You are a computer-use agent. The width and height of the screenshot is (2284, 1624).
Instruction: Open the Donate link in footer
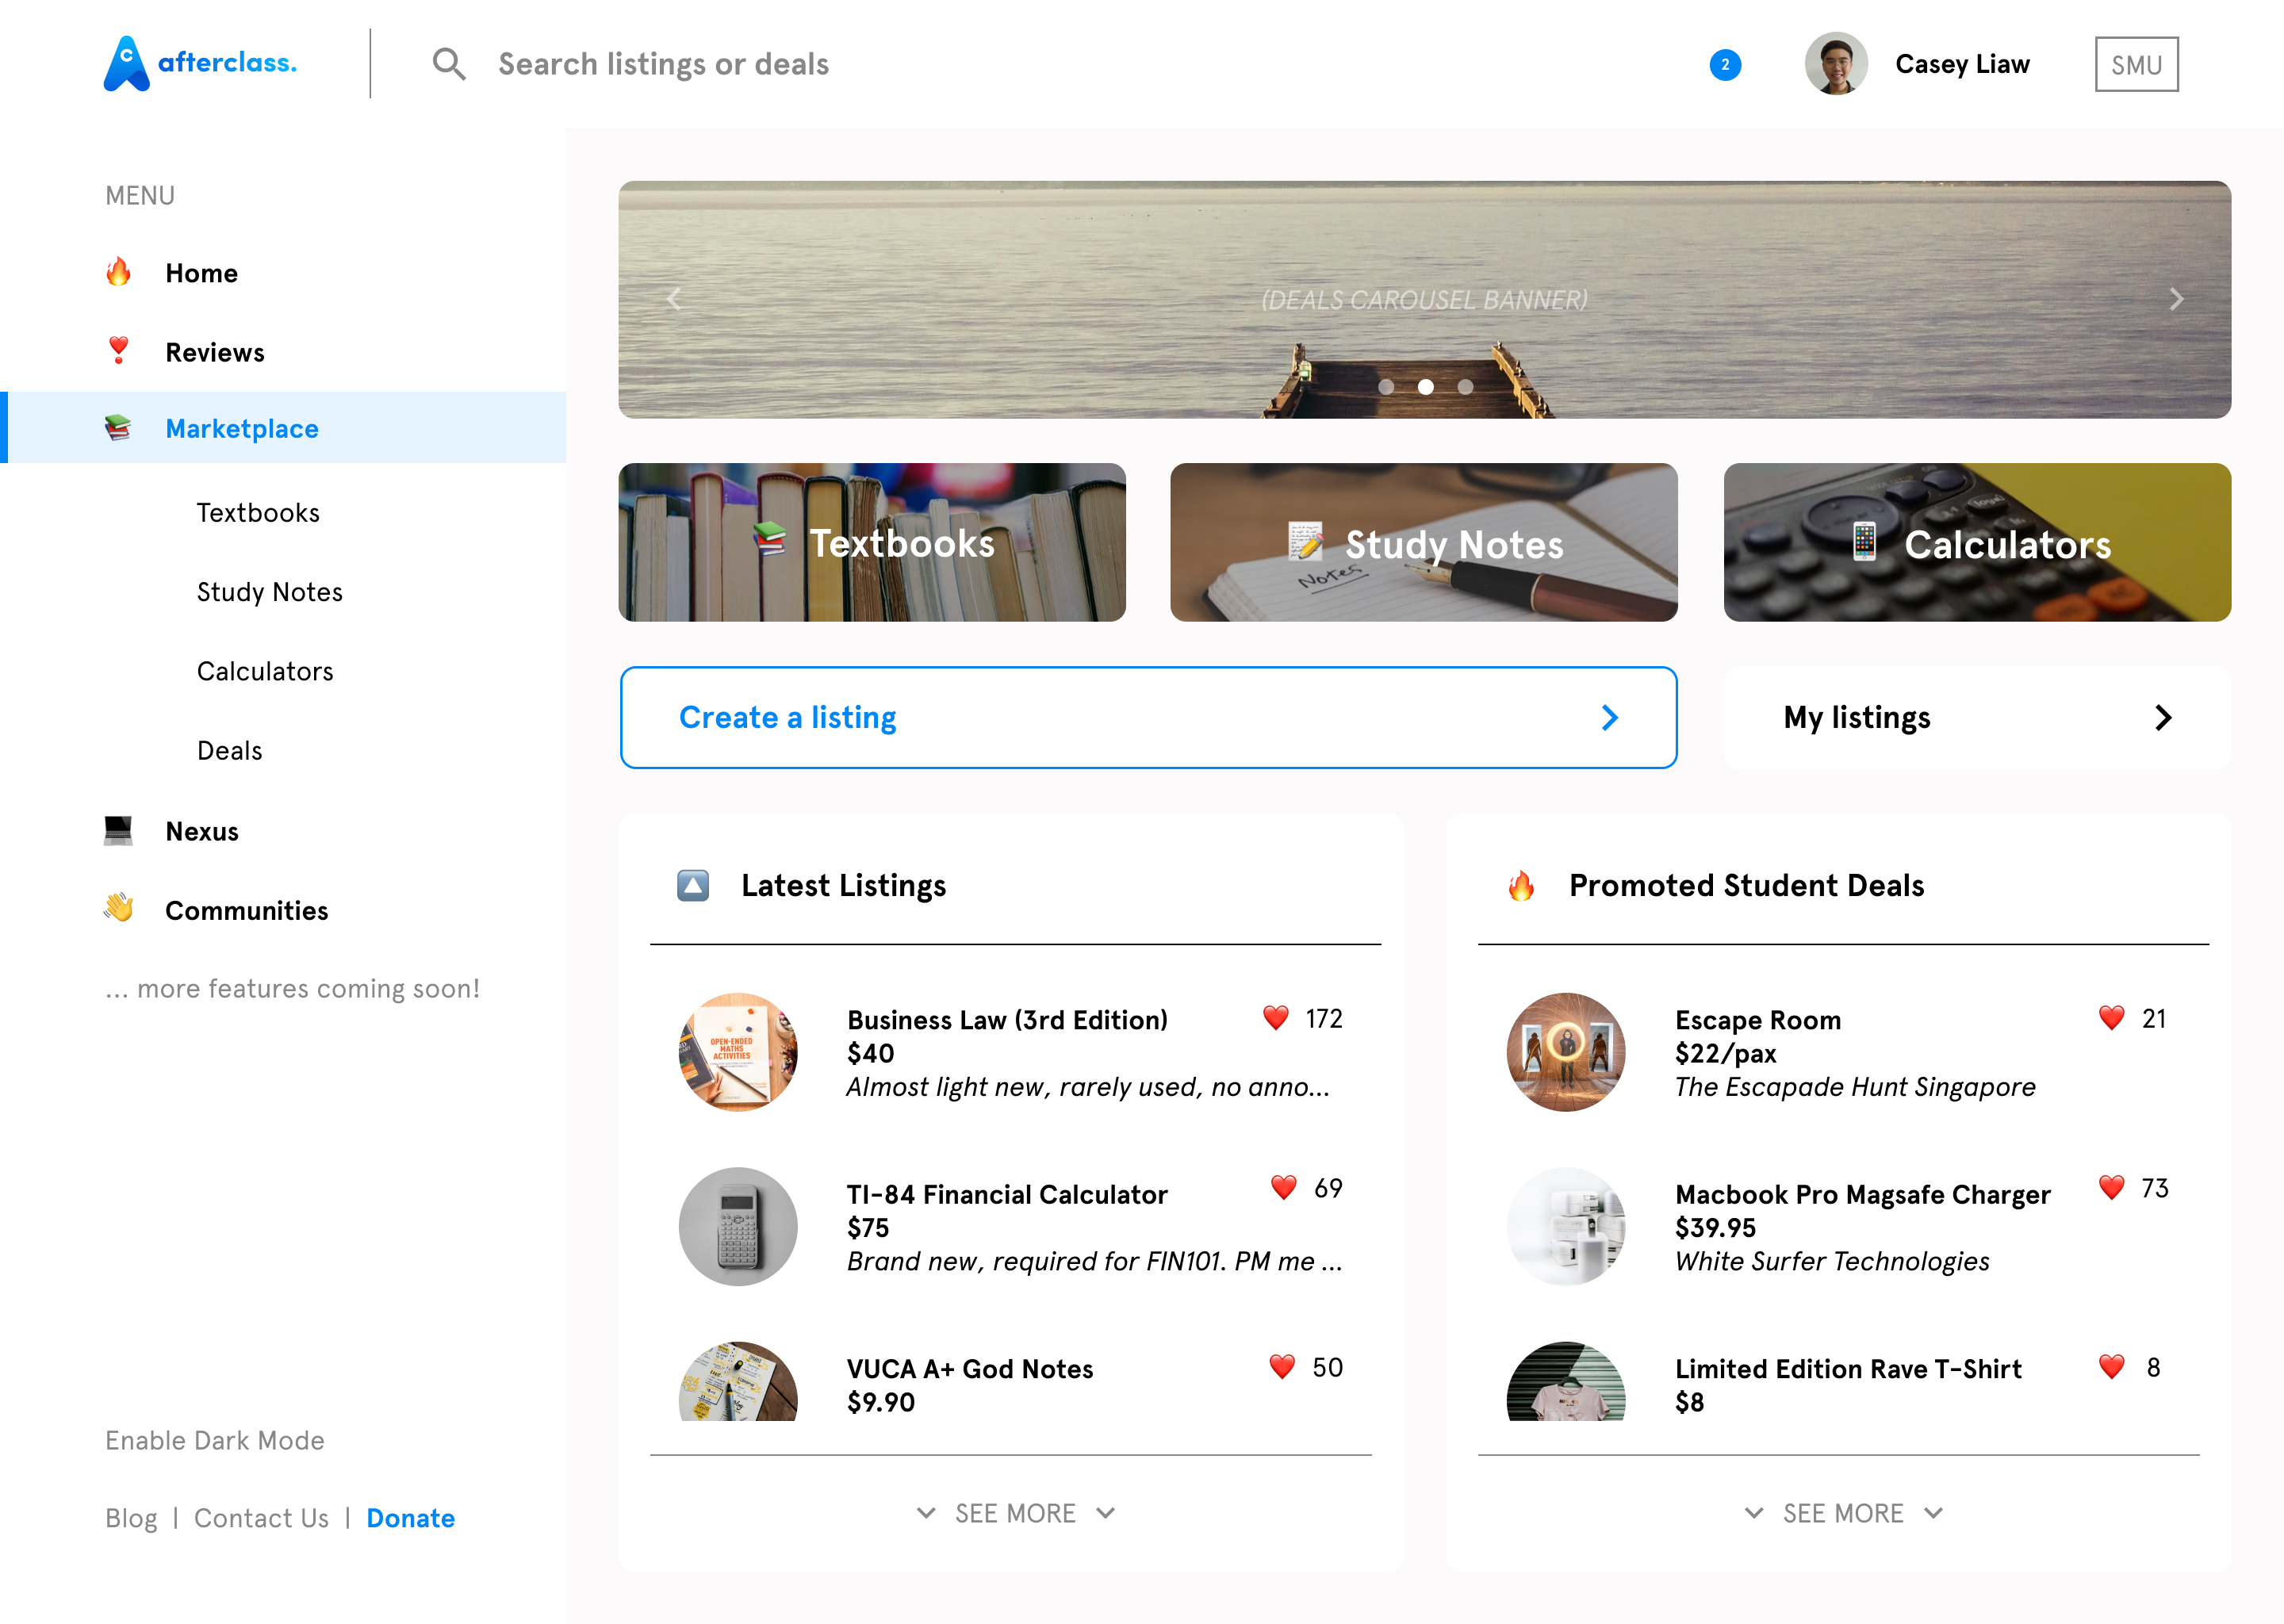[x=410, y=1518]
